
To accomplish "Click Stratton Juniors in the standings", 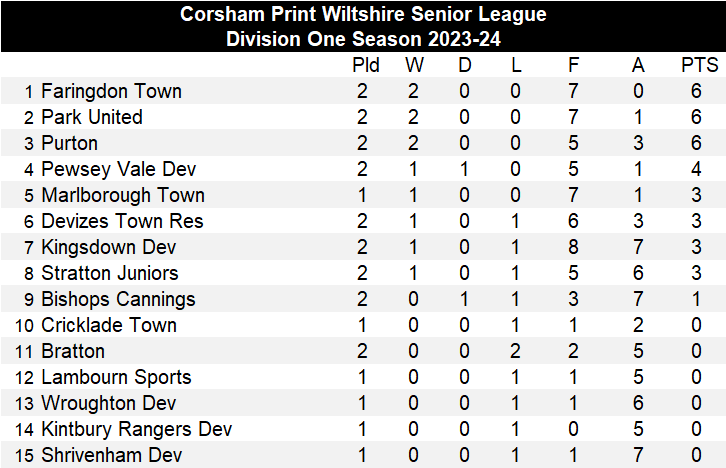I will [x=110, y=273].
